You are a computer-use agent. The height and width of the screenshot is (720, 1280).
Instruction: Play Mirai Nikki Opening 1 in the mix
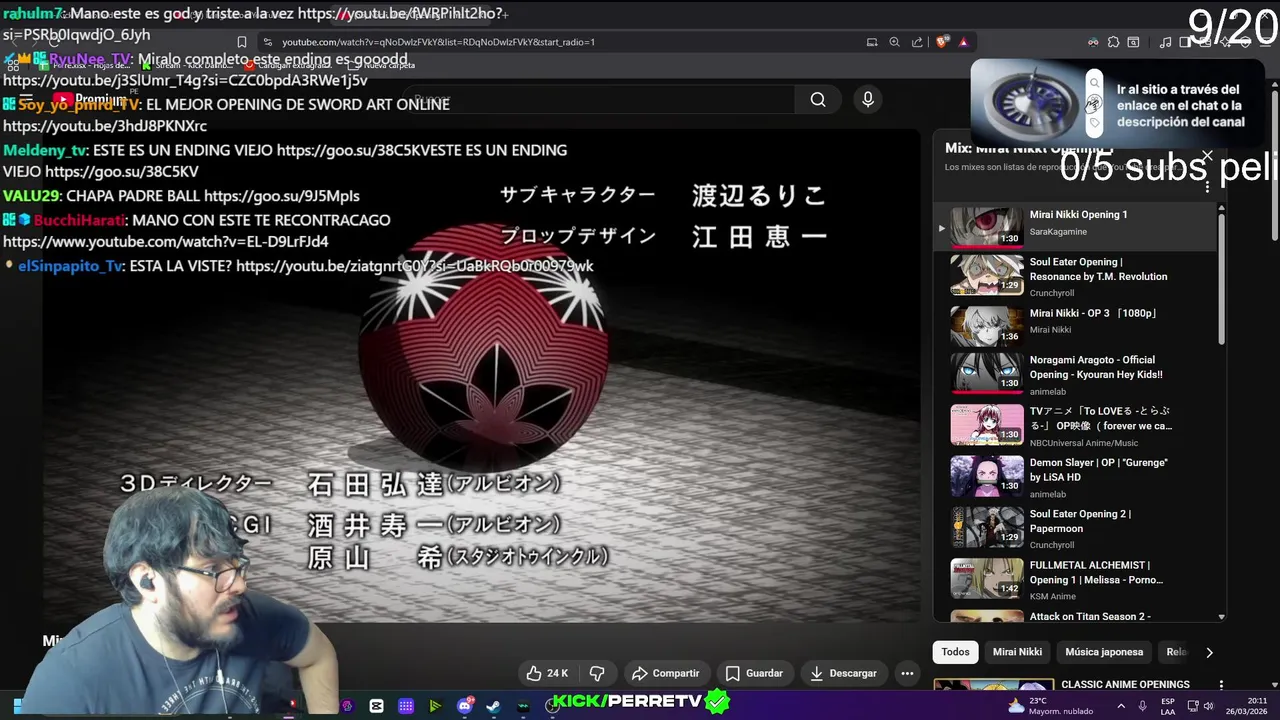tap(1075, 227)
